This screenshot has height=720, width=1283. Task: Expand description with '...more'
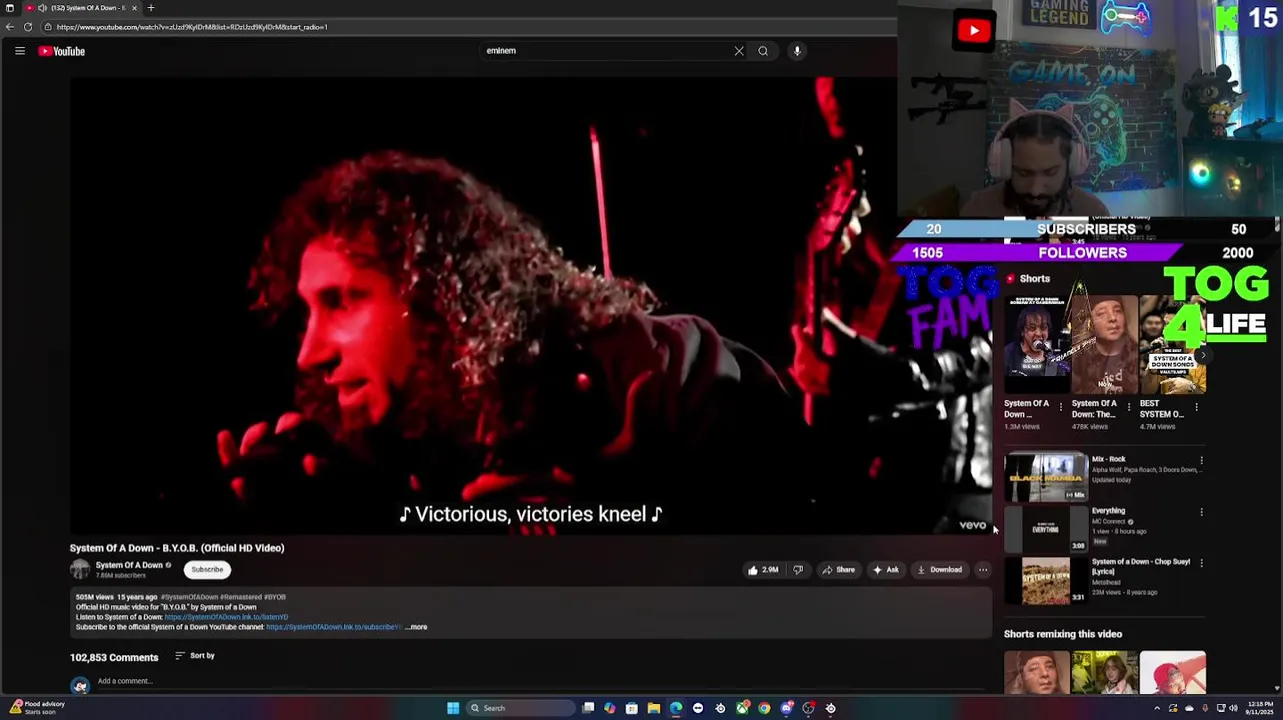click(416, 627)
